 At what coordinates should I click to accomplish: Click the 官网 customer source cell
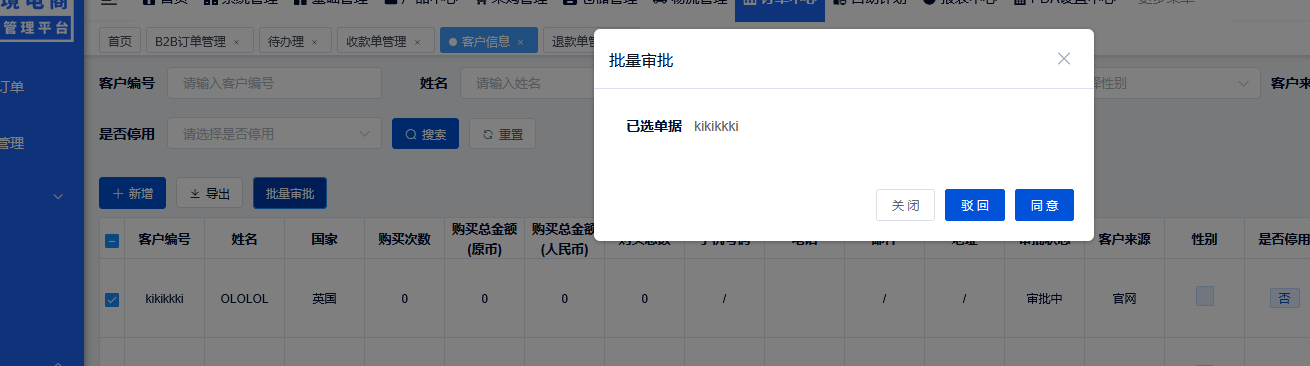point(1124,298)
